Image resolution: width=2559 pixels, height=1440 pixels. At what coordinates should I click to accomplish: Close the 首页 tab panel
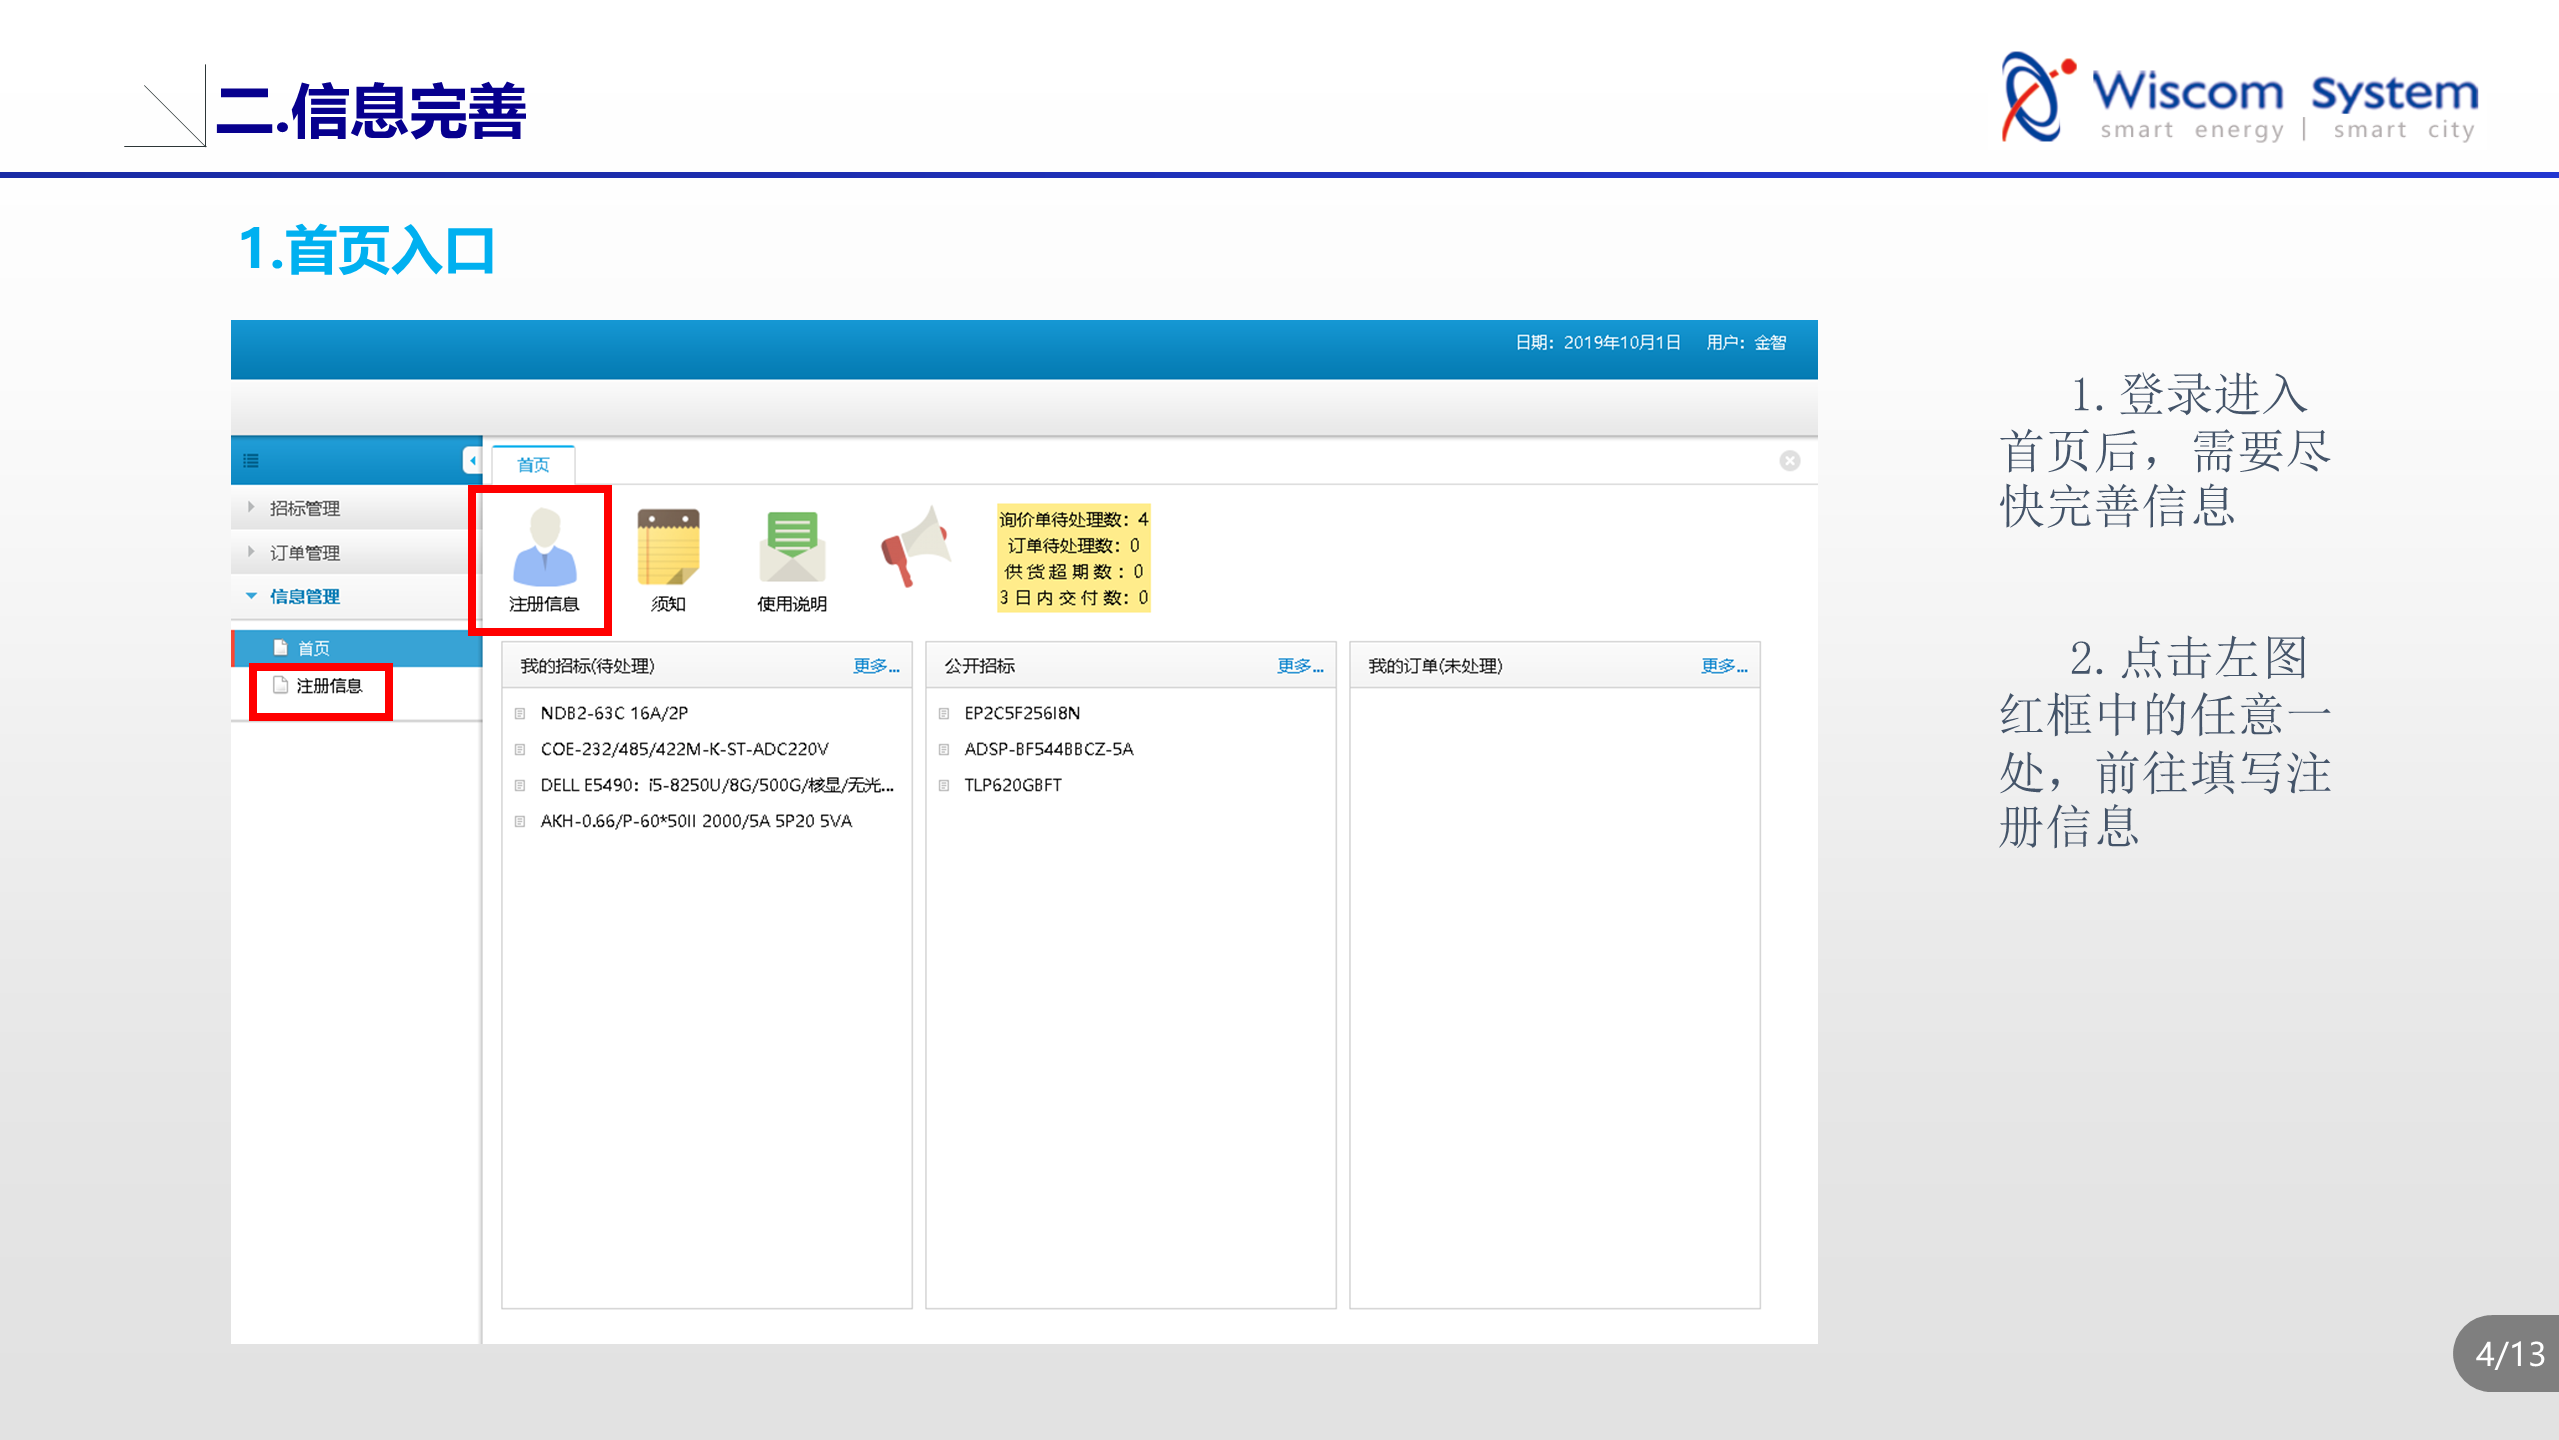[1789, 461]
